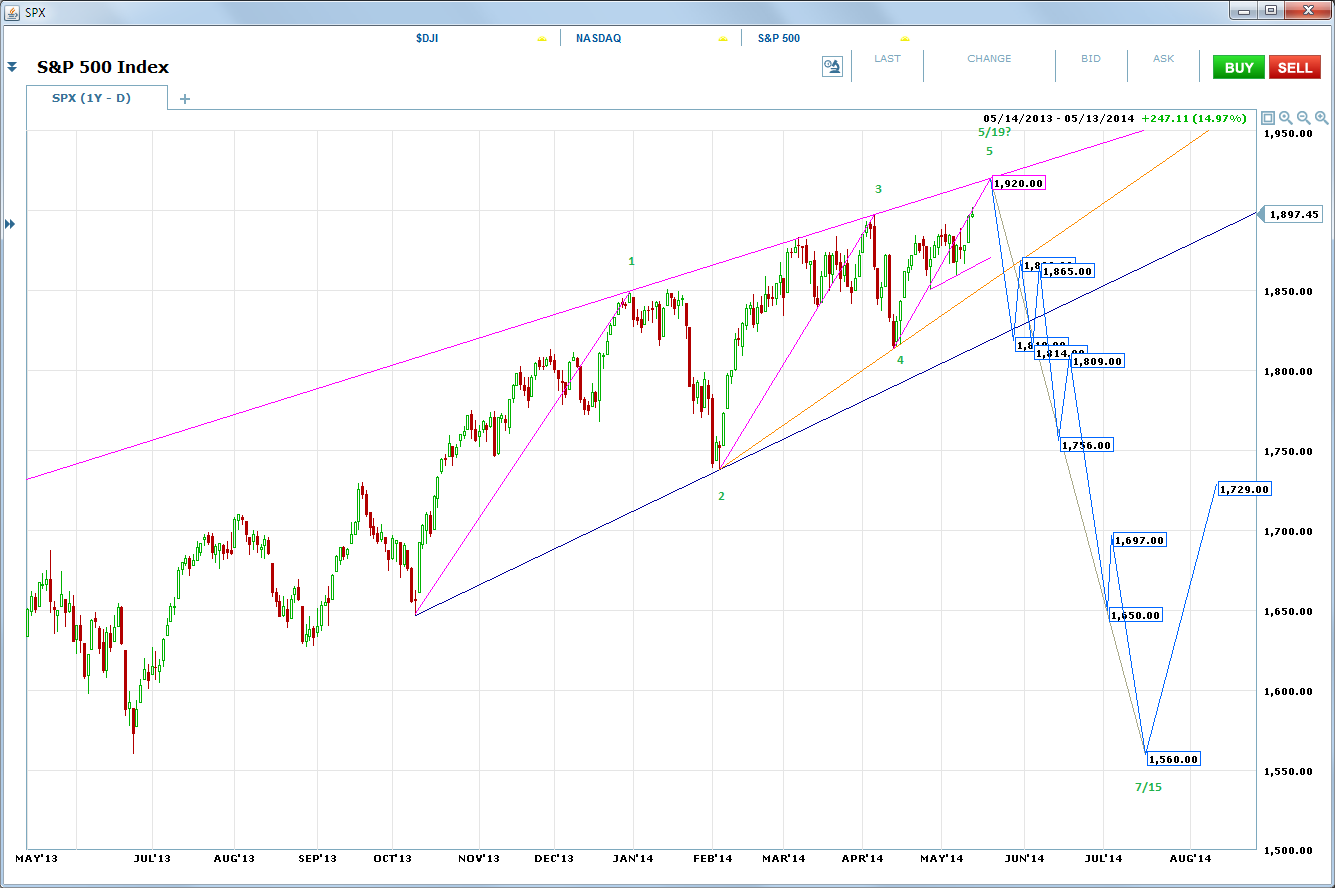This screenshot has height=888, width=1335.
Task: Click the ASK column header
Action: pyautogui.click(x=1164, y=58)
